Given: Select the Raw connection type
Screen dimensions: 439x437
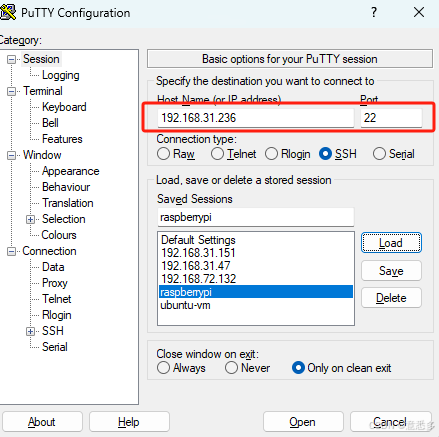Looking at the screenshot, I should tap(163, 154).
